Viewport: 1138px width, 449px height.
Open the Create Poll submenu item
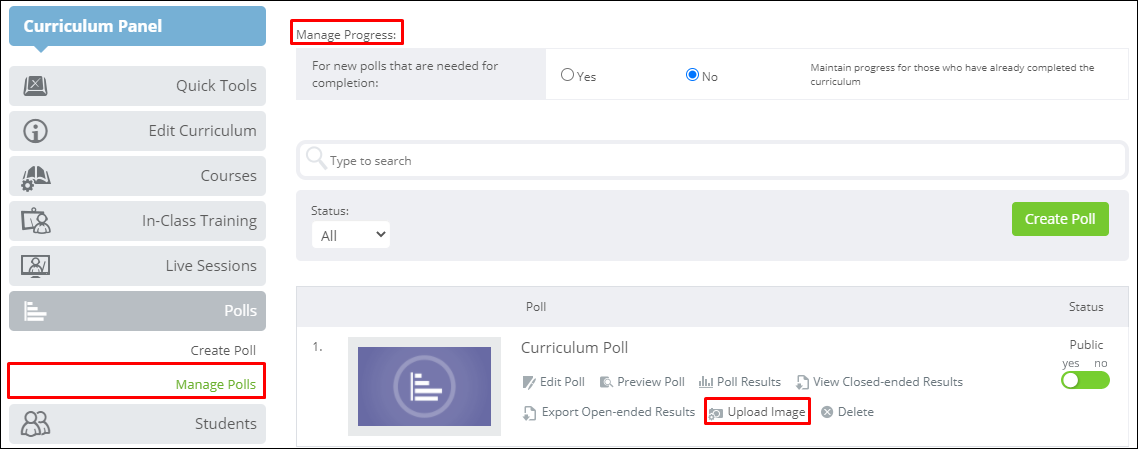tap(224, 350)
